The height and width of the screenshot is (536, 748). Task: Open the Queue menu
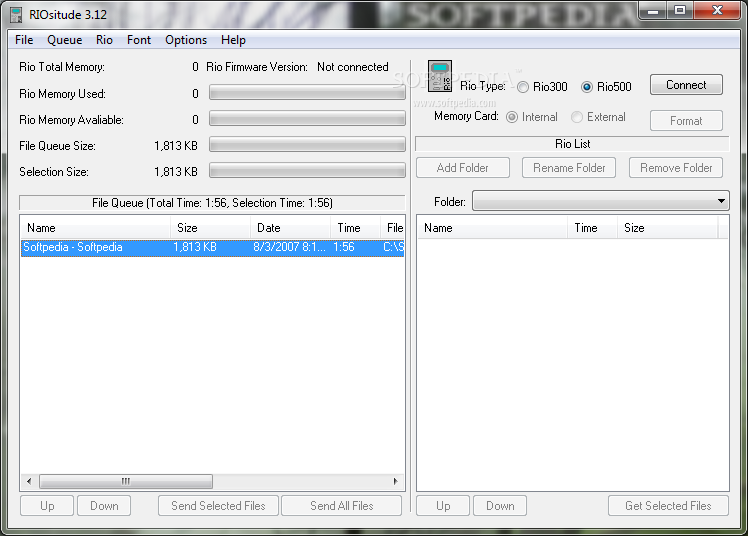64,40
